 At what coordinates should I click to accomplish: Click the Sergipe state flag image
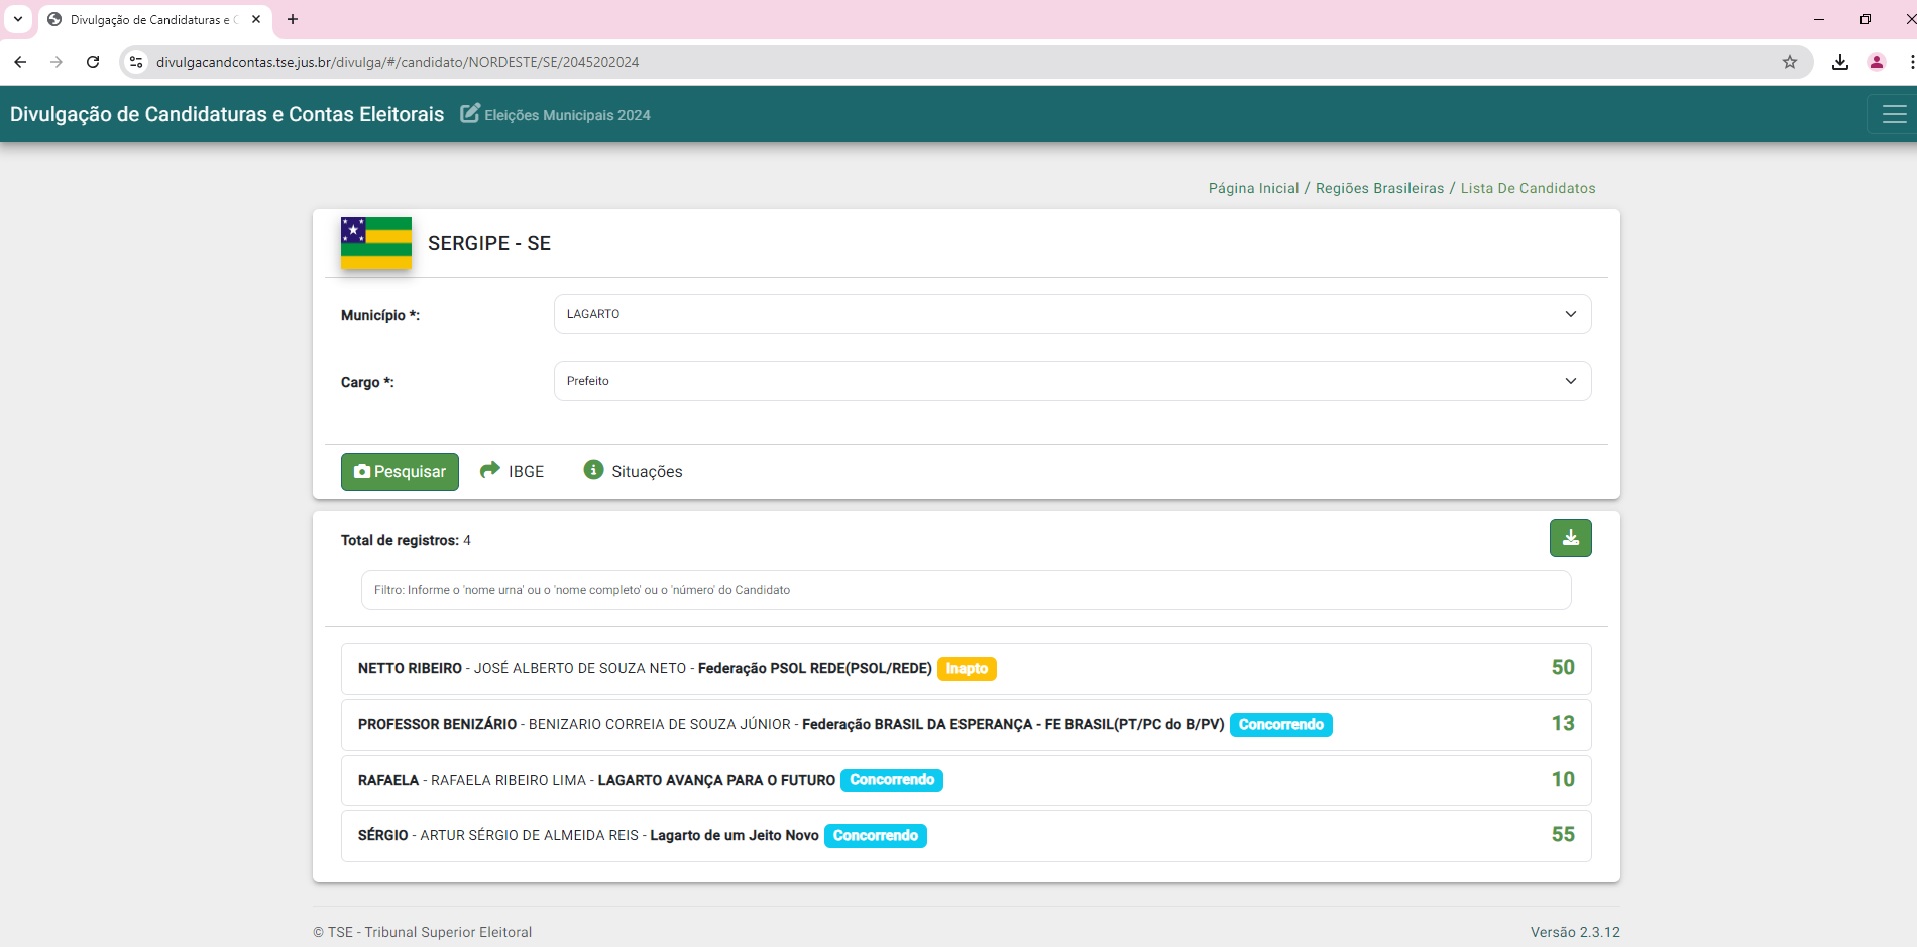coord(376,243)
